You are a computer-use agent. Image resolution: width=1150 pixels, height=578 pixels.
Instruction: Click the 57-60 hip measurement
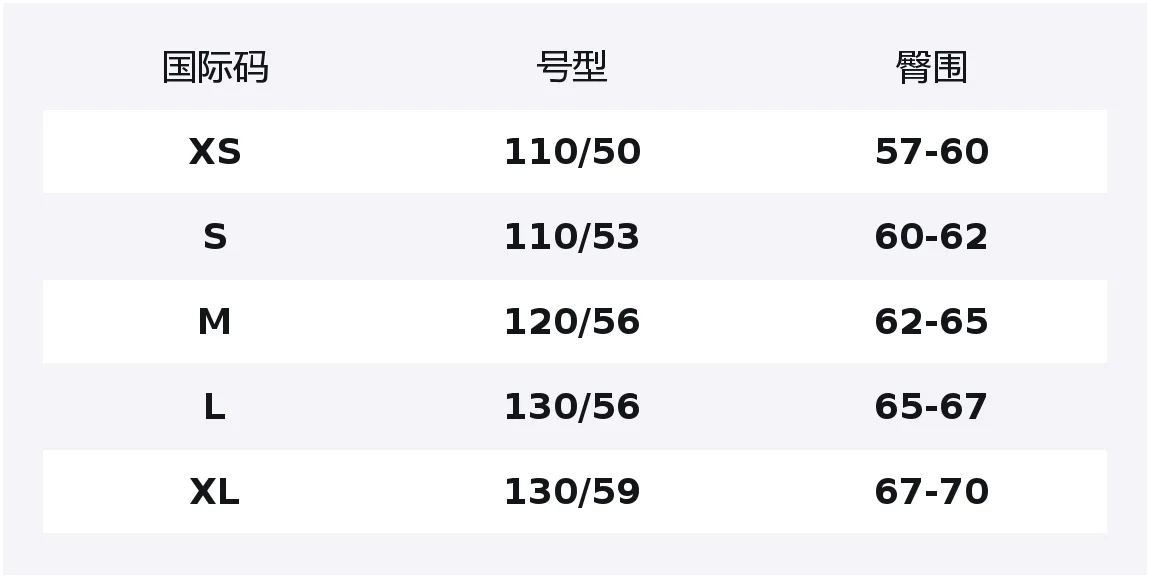click(931, 152)
